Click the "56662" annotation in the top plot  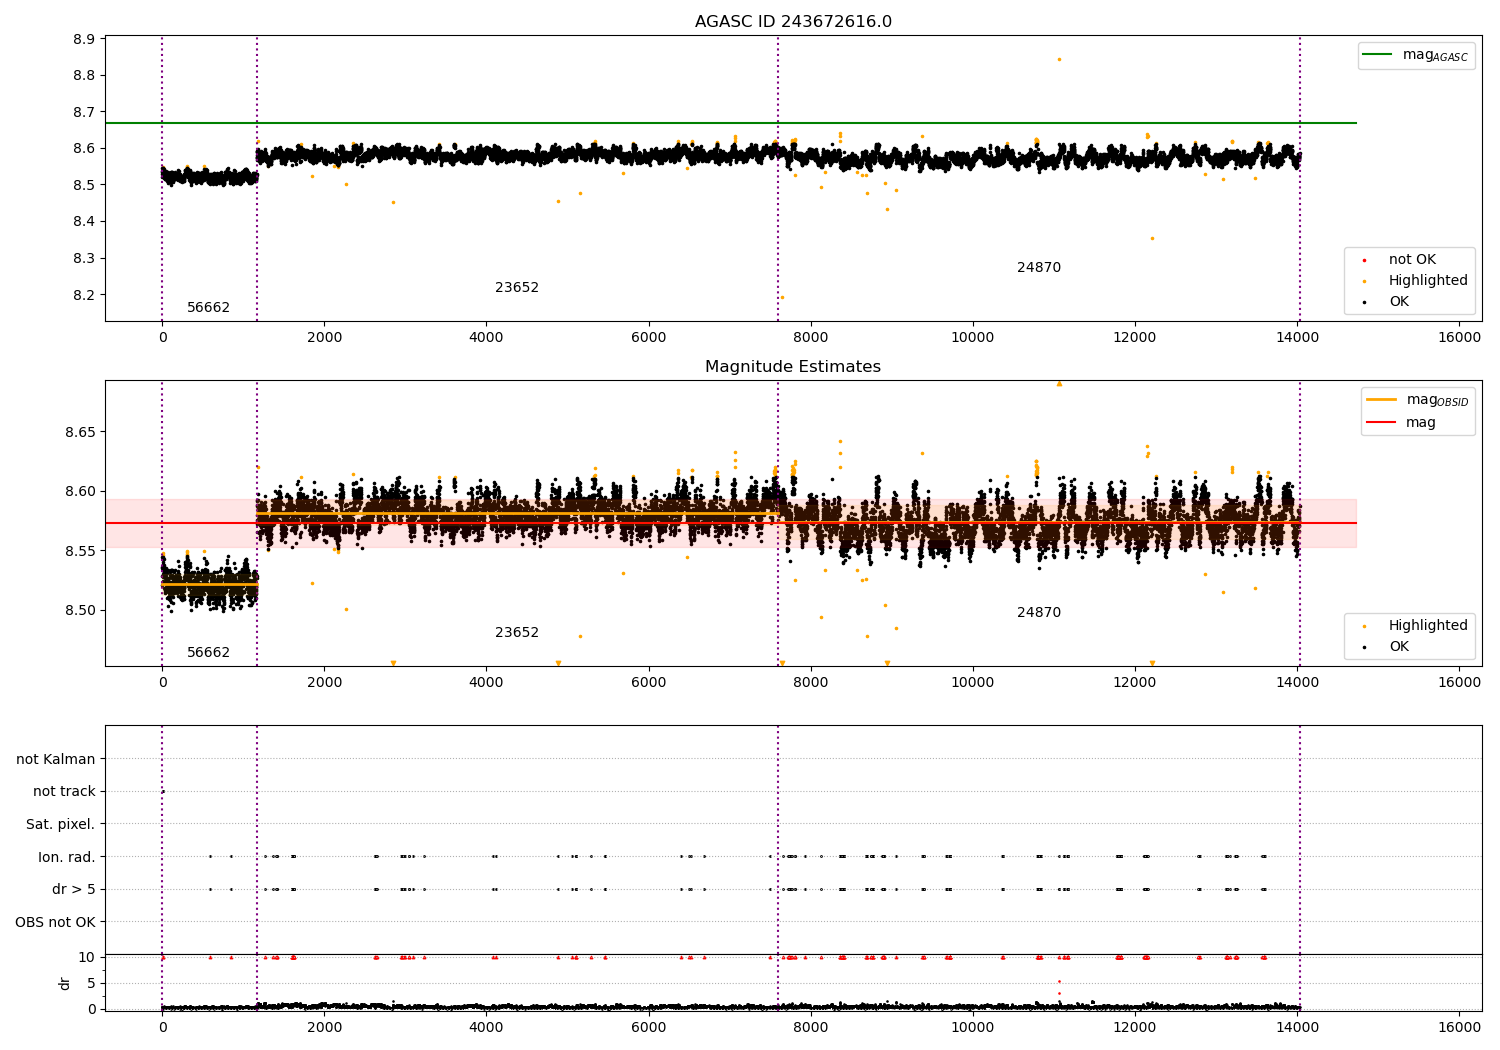pyautogui.click(x=208, y=308)
